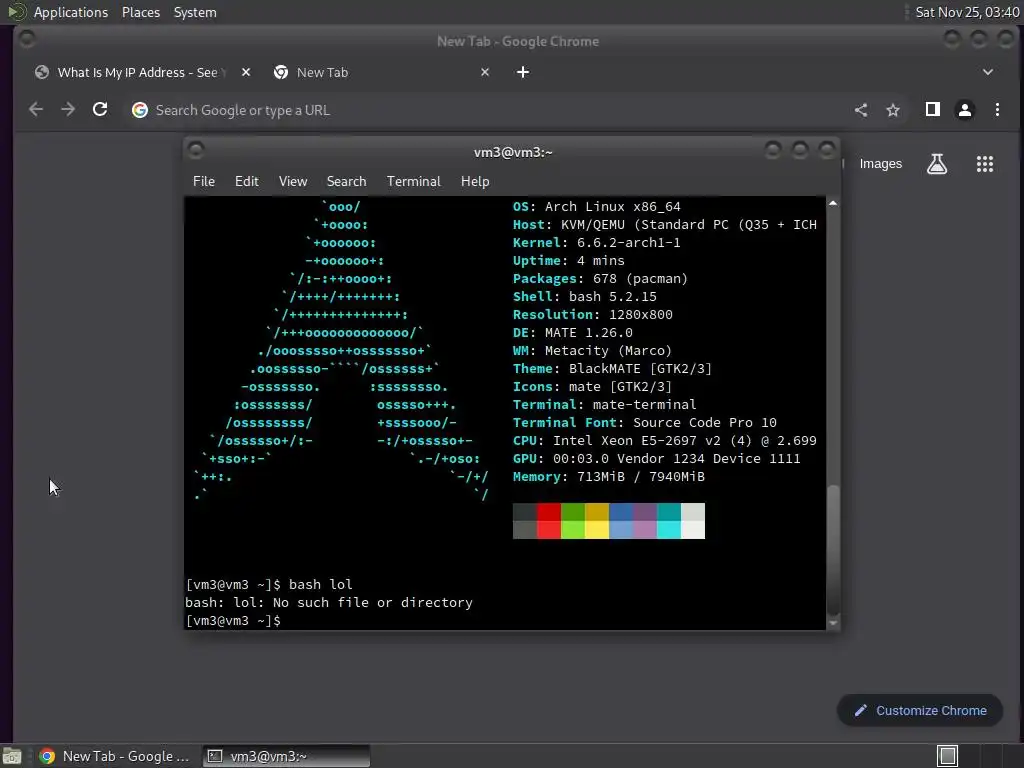
Task: Open the Places menu in panel
Action: click(141, 12)
